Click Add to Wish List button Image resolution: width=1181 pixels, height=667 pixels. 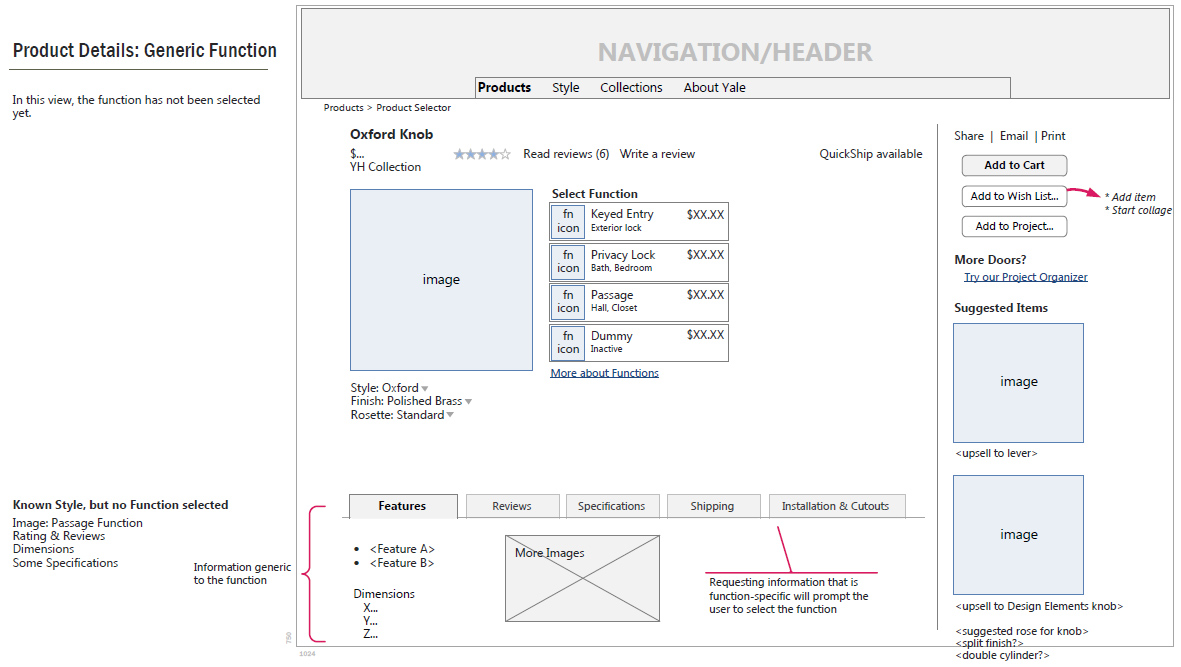(x=1015, y=196)
